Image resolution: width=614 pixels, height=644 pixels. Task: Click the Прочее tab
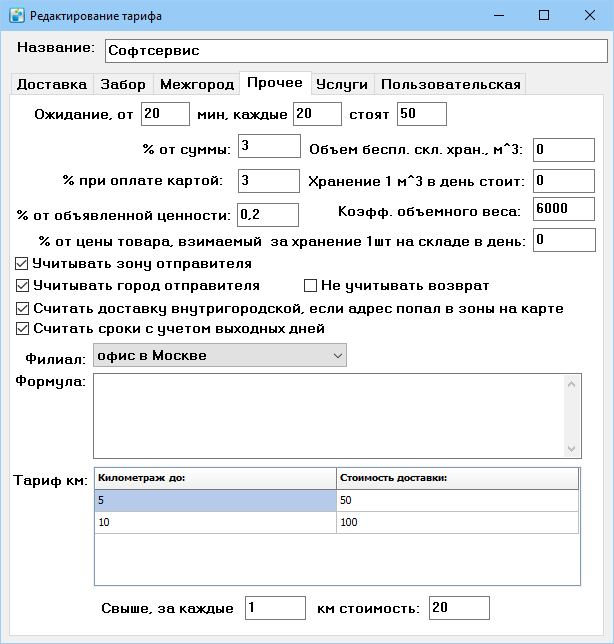[275, 83]
